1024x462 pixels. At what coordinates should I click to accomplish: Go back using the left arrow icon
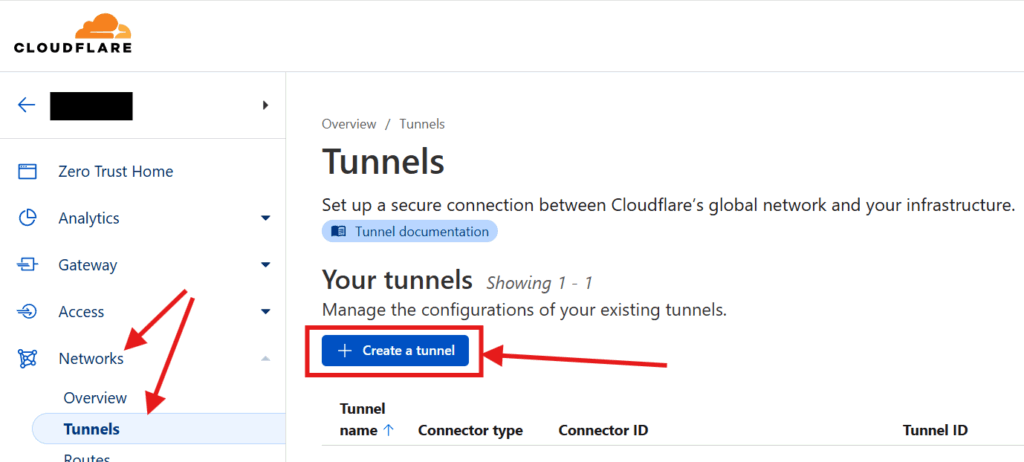(26, 105)
